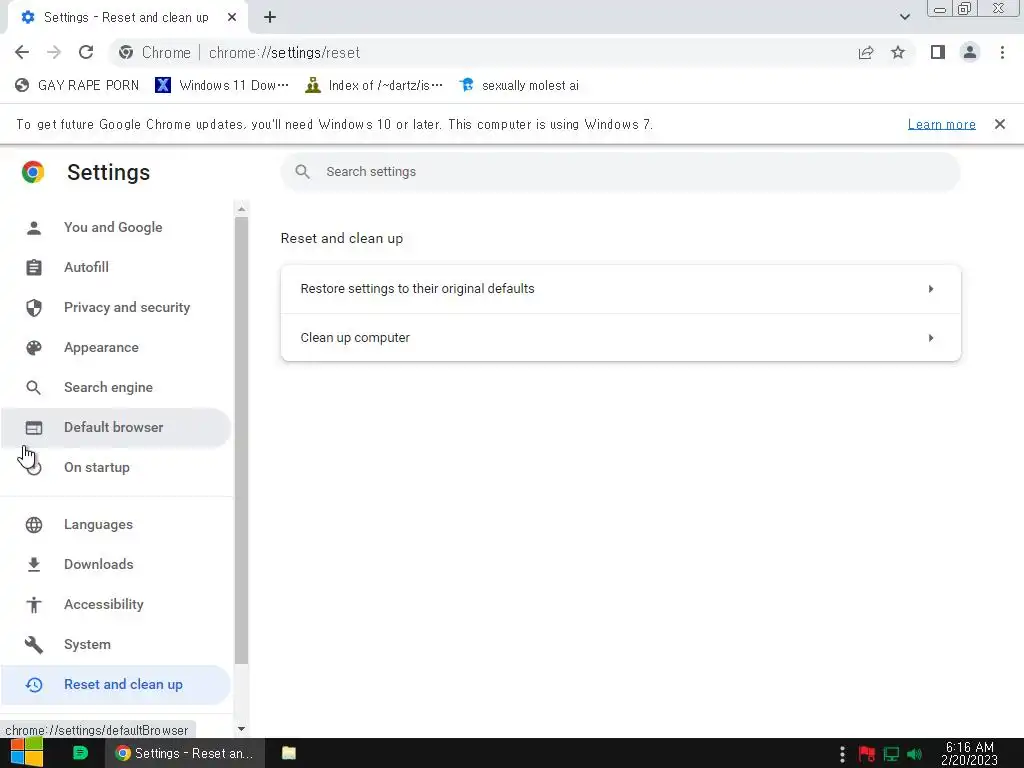Click the volume speaker tray icon

point(914,754)
